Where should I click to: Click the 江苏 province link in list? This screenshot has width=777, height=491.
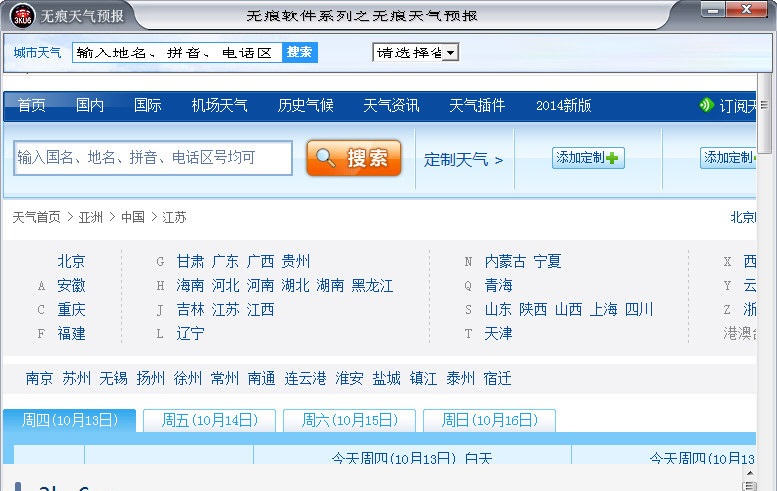[x=225, y=310]
